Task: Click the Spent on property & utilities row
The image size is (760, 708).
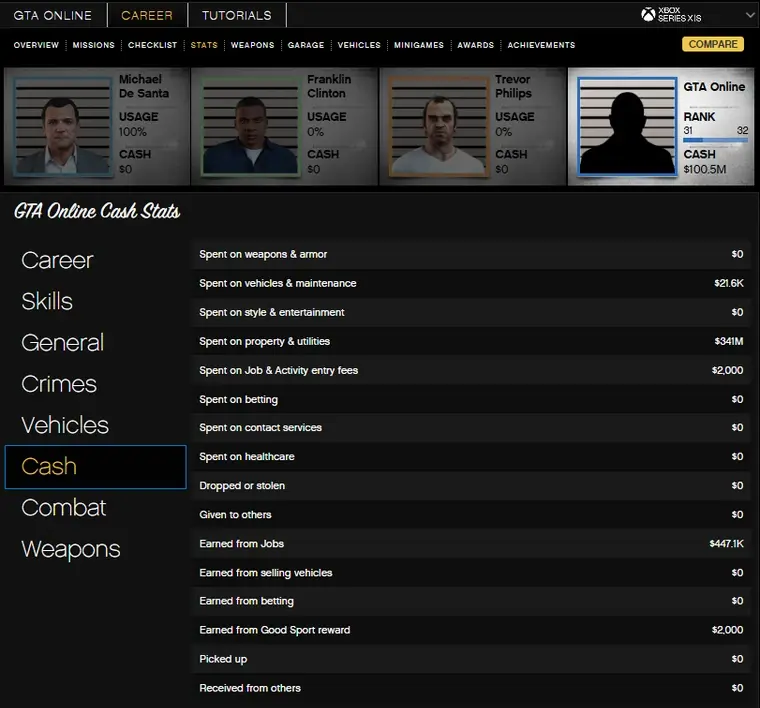Action: click(471, 341)
